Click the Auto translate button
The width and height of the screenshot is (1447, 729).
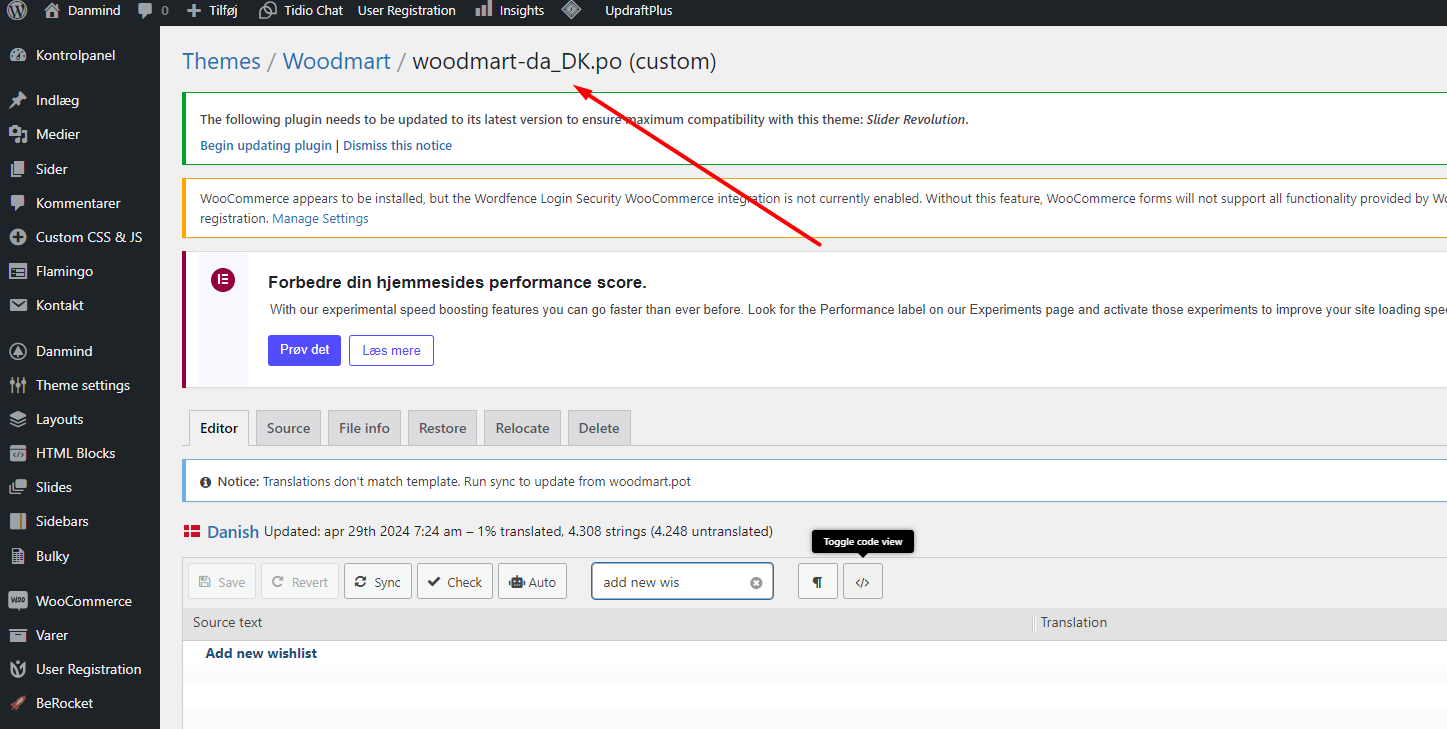[533, 582]
